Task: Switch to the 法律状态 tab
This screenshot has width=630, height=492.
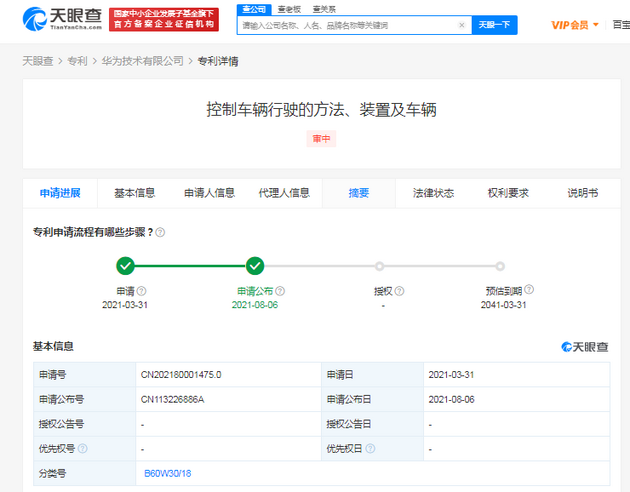Action: [x=434, y=193]
